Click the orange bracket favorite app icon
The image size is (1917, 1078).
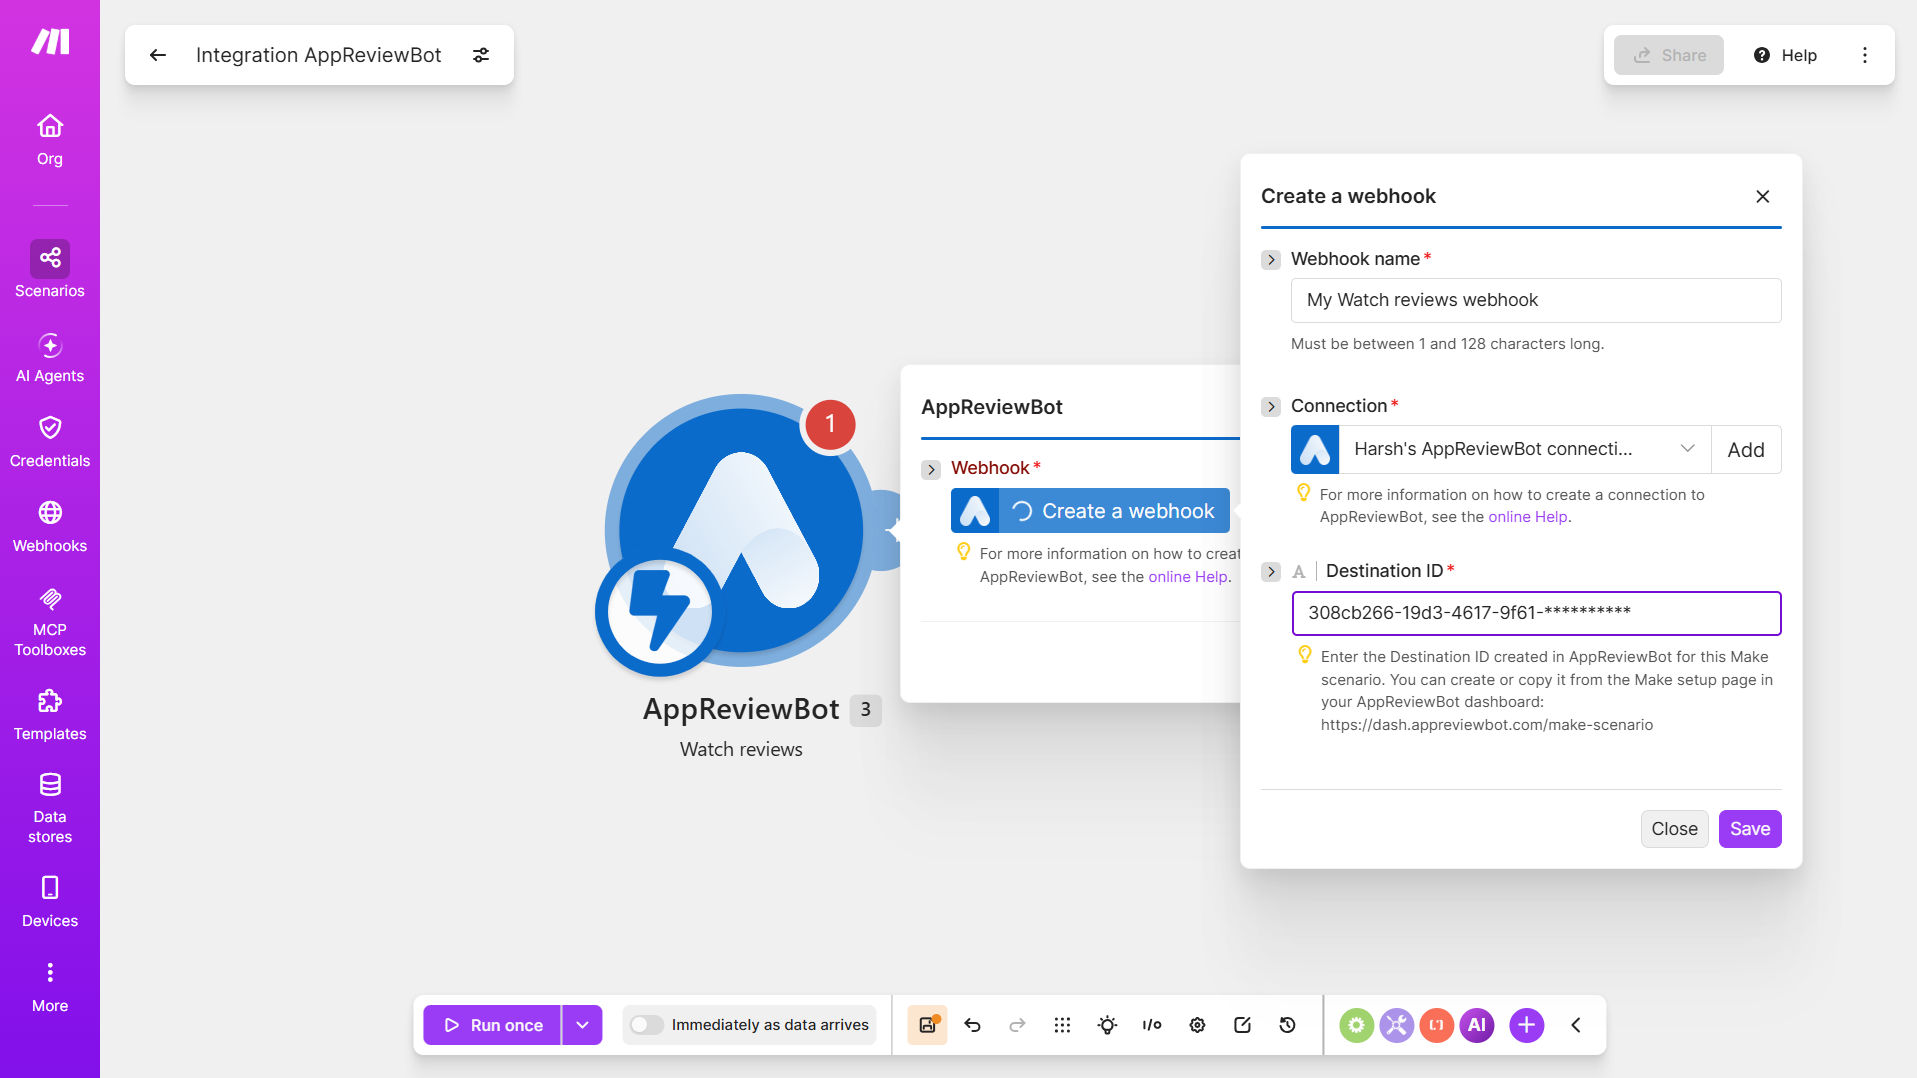click(1436, 1025)
